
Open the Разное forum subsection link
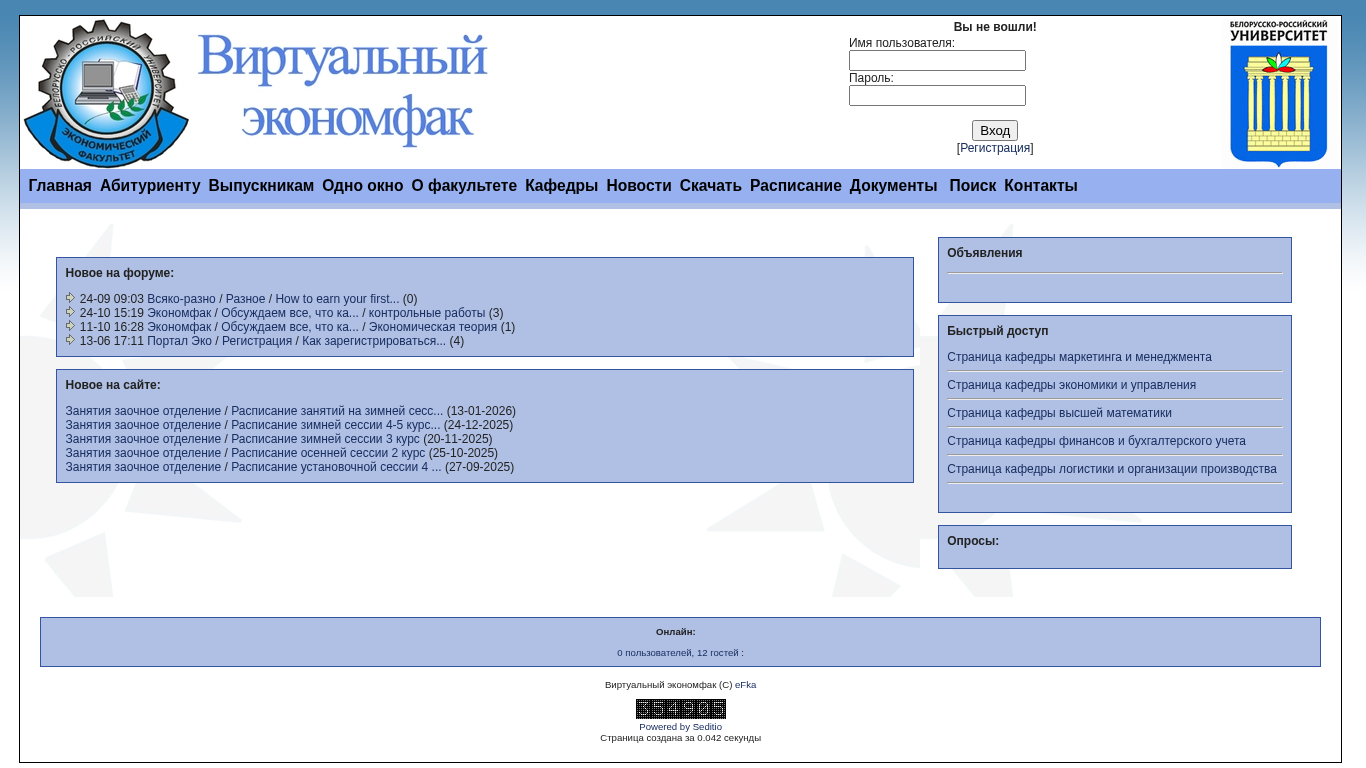click(x=246, y=299)
